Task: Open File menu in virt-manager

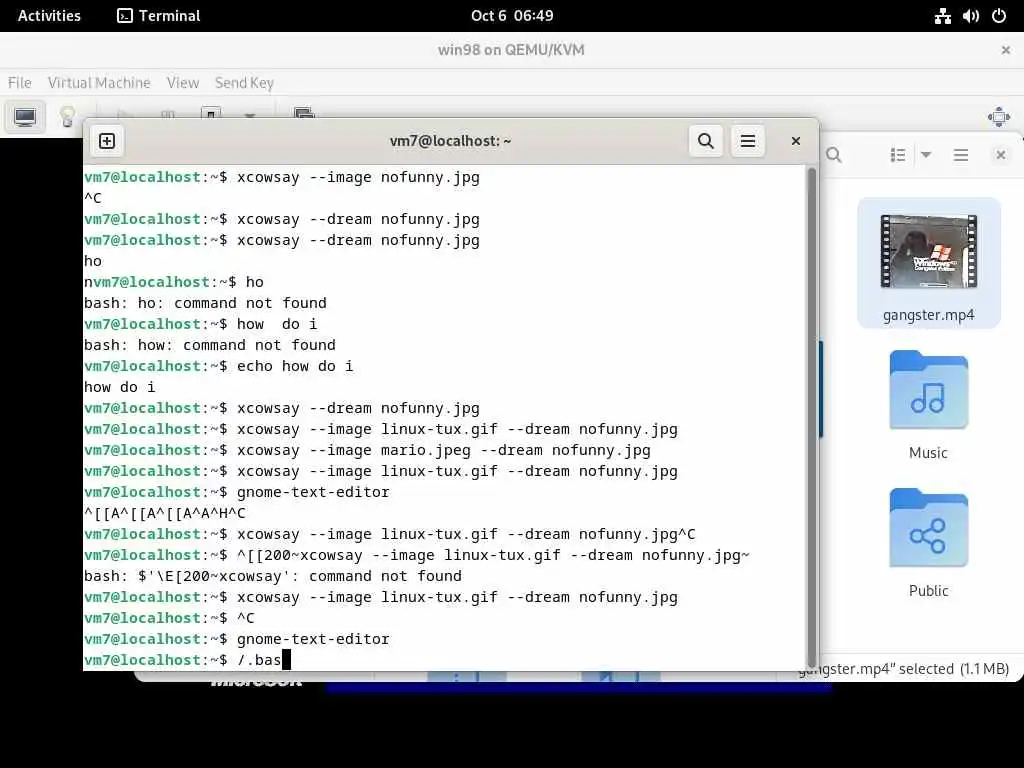Action: [20, 83]
